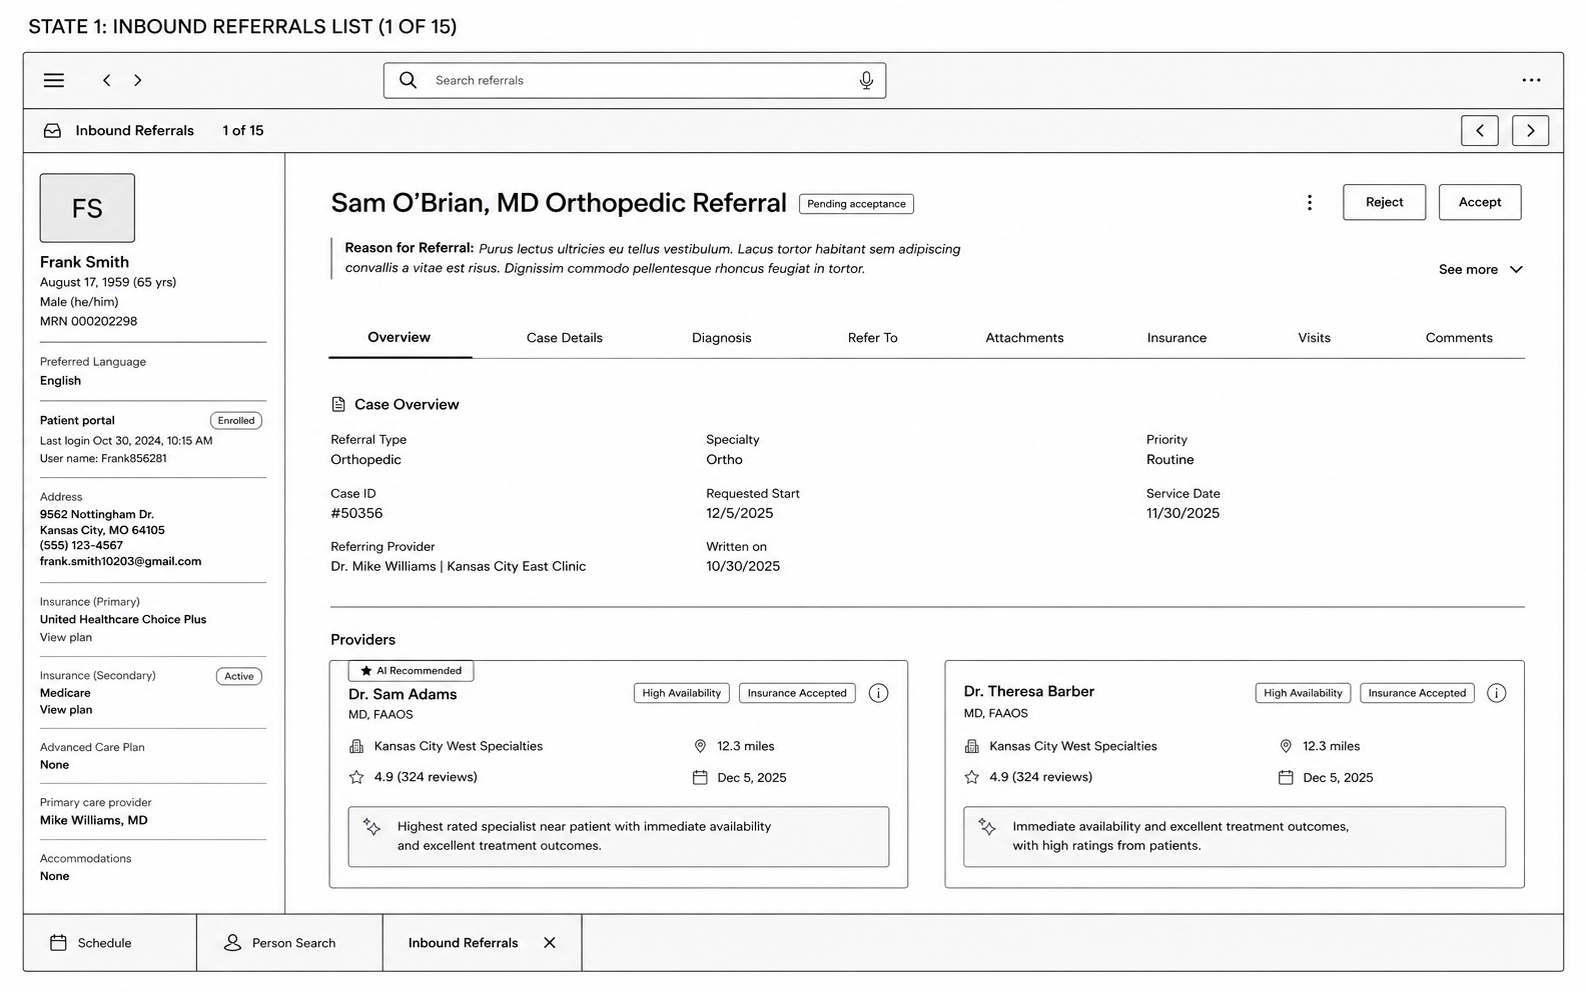This screenshot has height=992, width=1586.
Task: Select the Dr. Theresa Barber name
Action: (1029, 691)
